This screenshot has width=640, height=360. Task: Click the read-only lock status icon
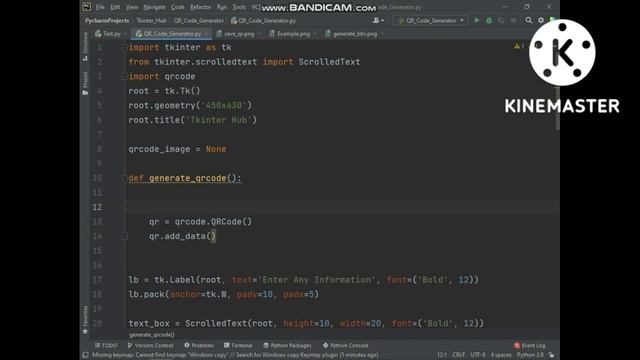551,355
